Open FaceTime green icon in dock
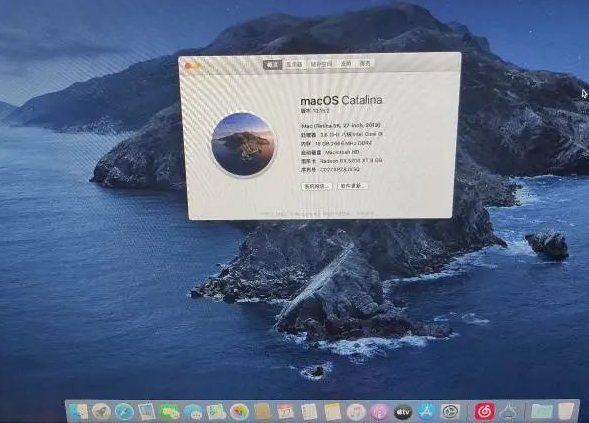589x423 pixels. (169, 412)
